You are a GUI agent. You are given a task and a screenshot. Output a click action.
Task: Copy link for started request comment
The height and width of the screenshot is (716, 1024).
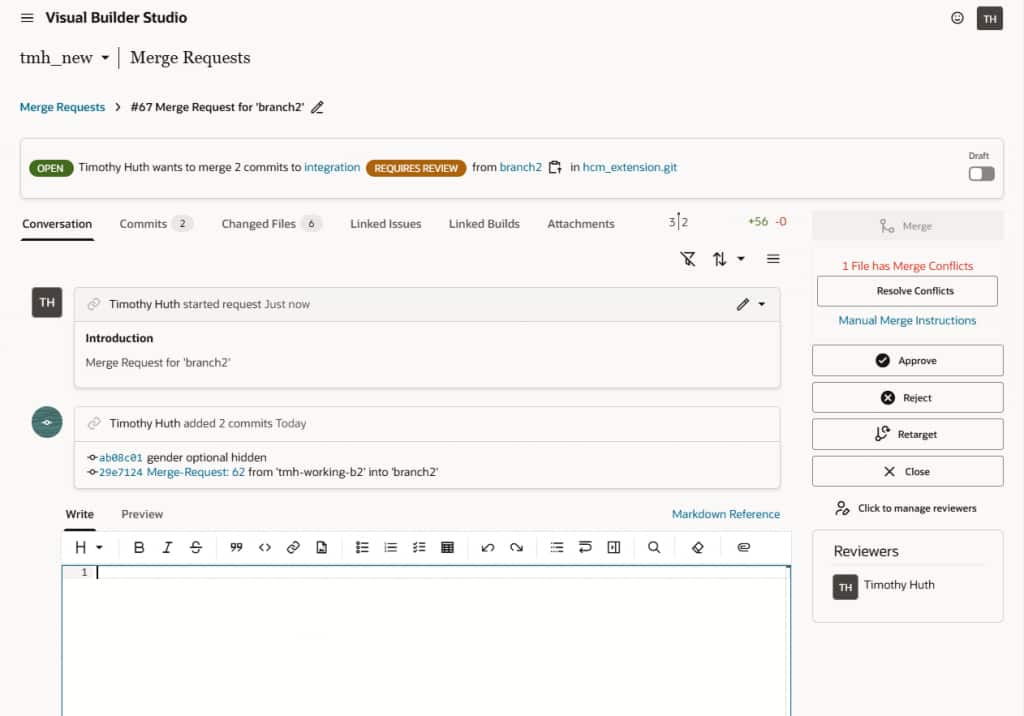click(94, 304)
